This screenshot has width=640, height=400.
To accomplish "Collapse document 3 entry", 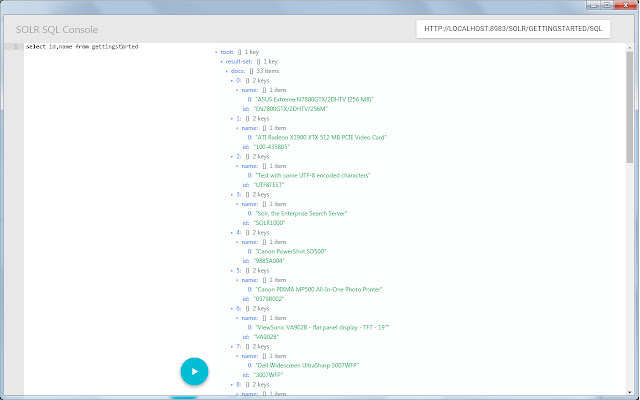I will click(x=231, y=195).
